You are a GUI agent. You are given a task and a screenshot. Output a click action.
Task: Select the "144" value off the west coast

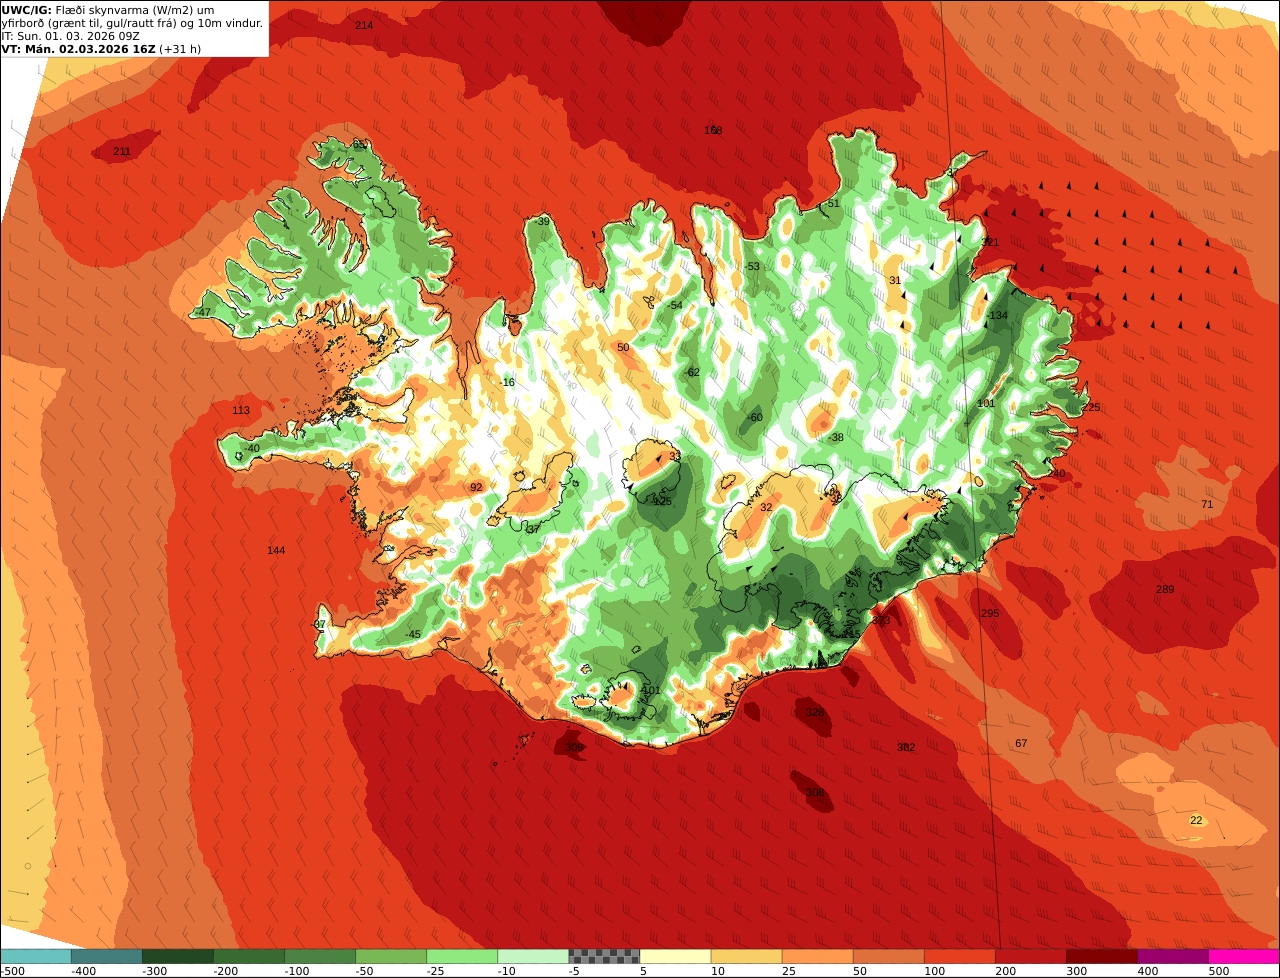(276, 551)
